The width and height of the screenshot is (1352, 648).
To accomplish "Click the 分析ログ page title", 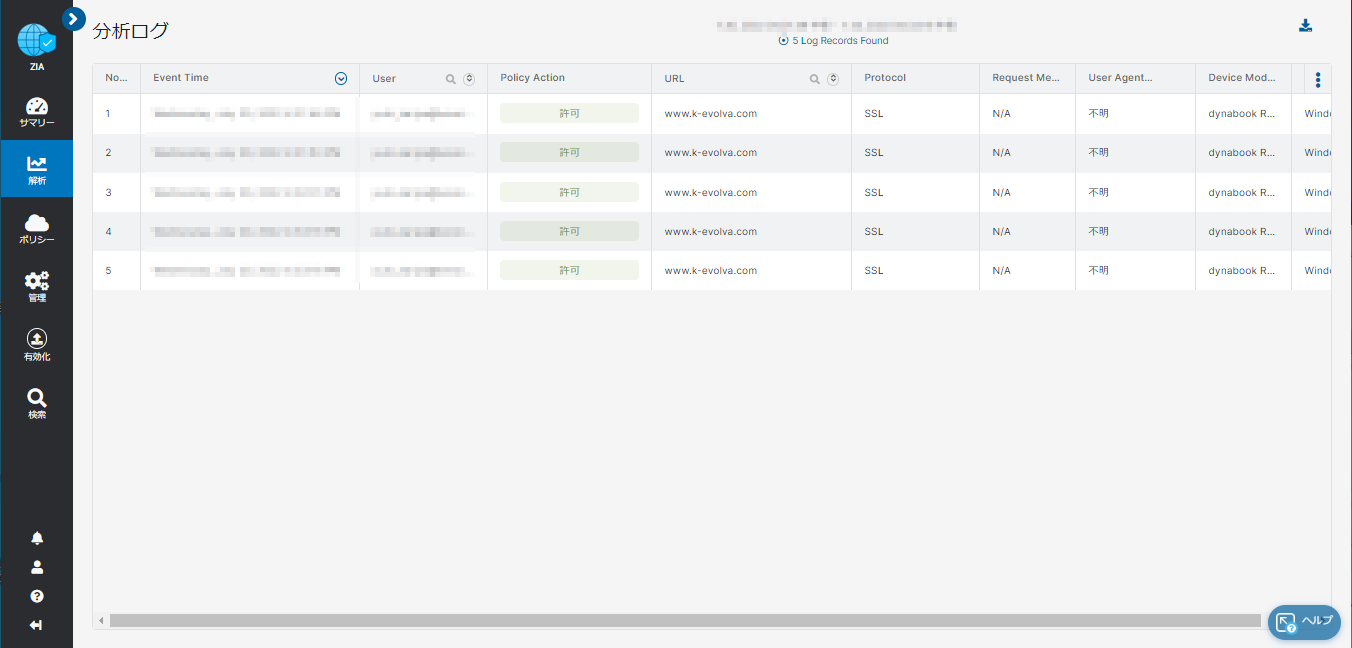I will coord(130,31).
